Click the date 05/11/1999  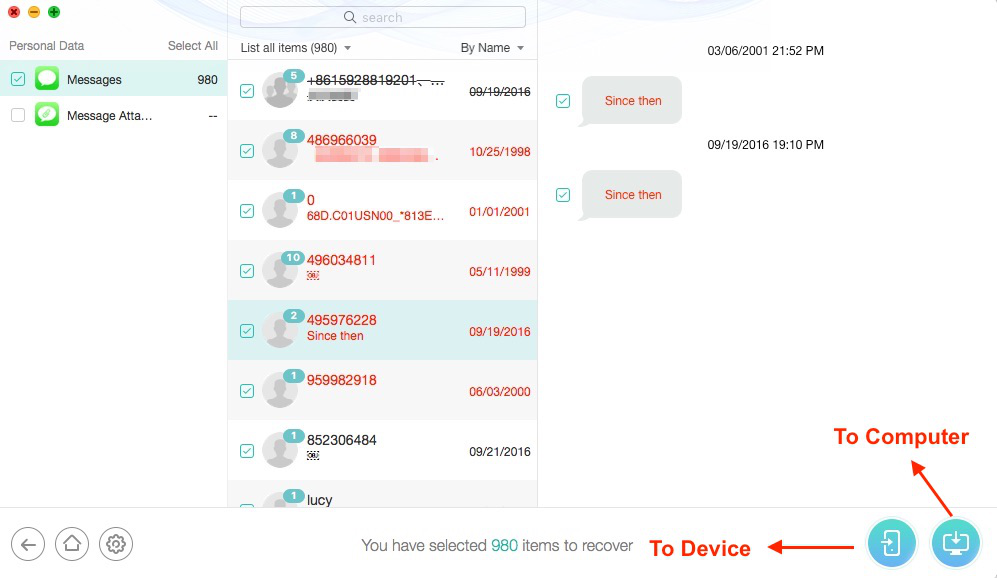click(500, 272)
